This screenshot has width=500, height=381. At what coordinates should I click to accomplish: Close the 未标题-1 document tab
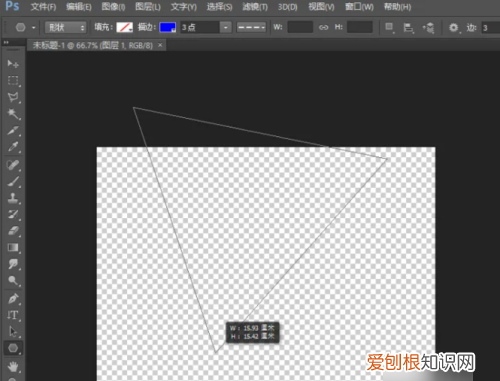click(160, 45)
